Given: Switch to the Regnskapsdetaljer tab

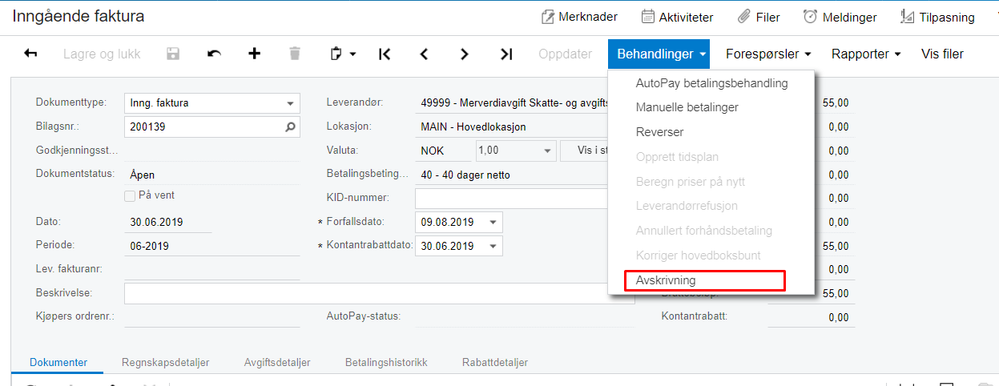Looking at the screenshot, I should pyautogui.click(x=166, y=362).
